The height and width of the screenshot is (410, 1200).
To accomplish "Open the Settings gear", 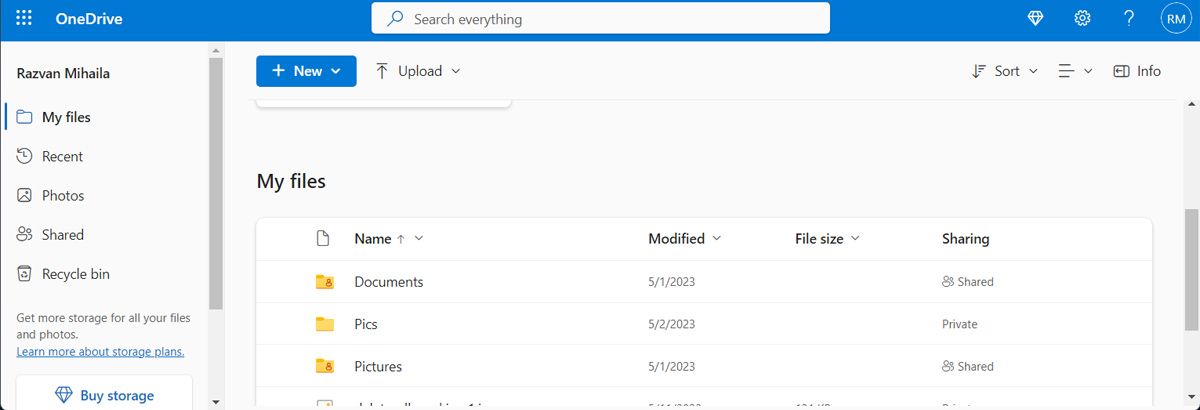I will 1082,18.
